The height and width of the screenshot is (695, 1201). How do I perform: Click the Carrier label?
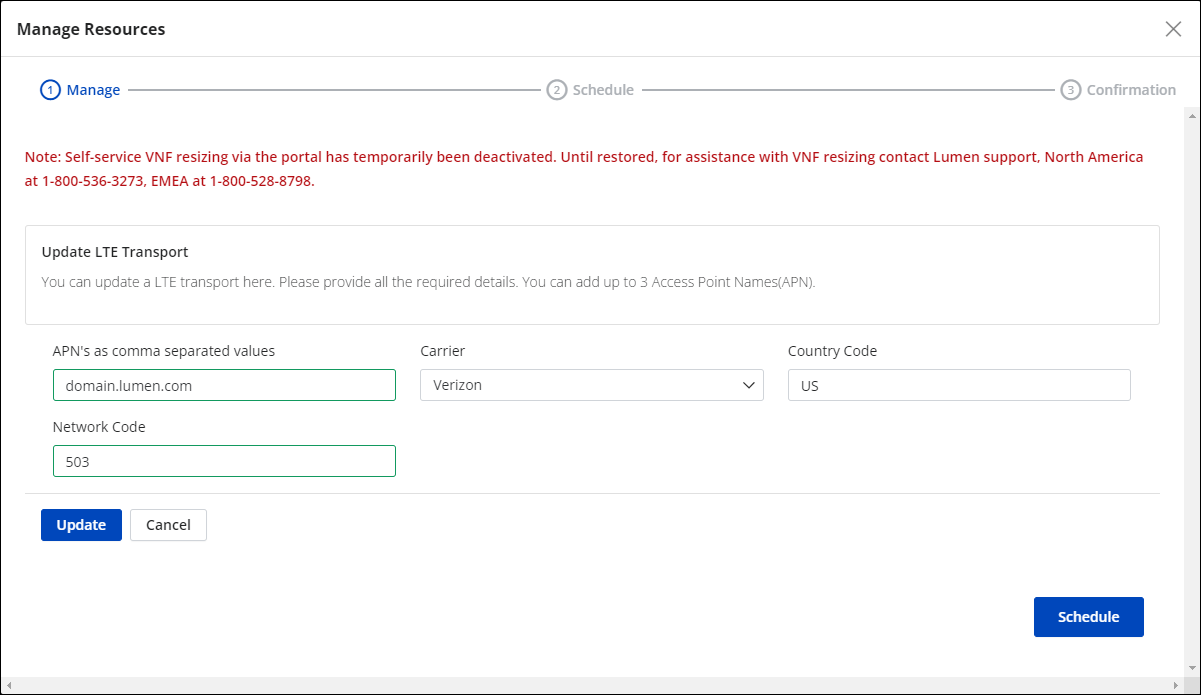pyautogui.click(x=442, y=351)
